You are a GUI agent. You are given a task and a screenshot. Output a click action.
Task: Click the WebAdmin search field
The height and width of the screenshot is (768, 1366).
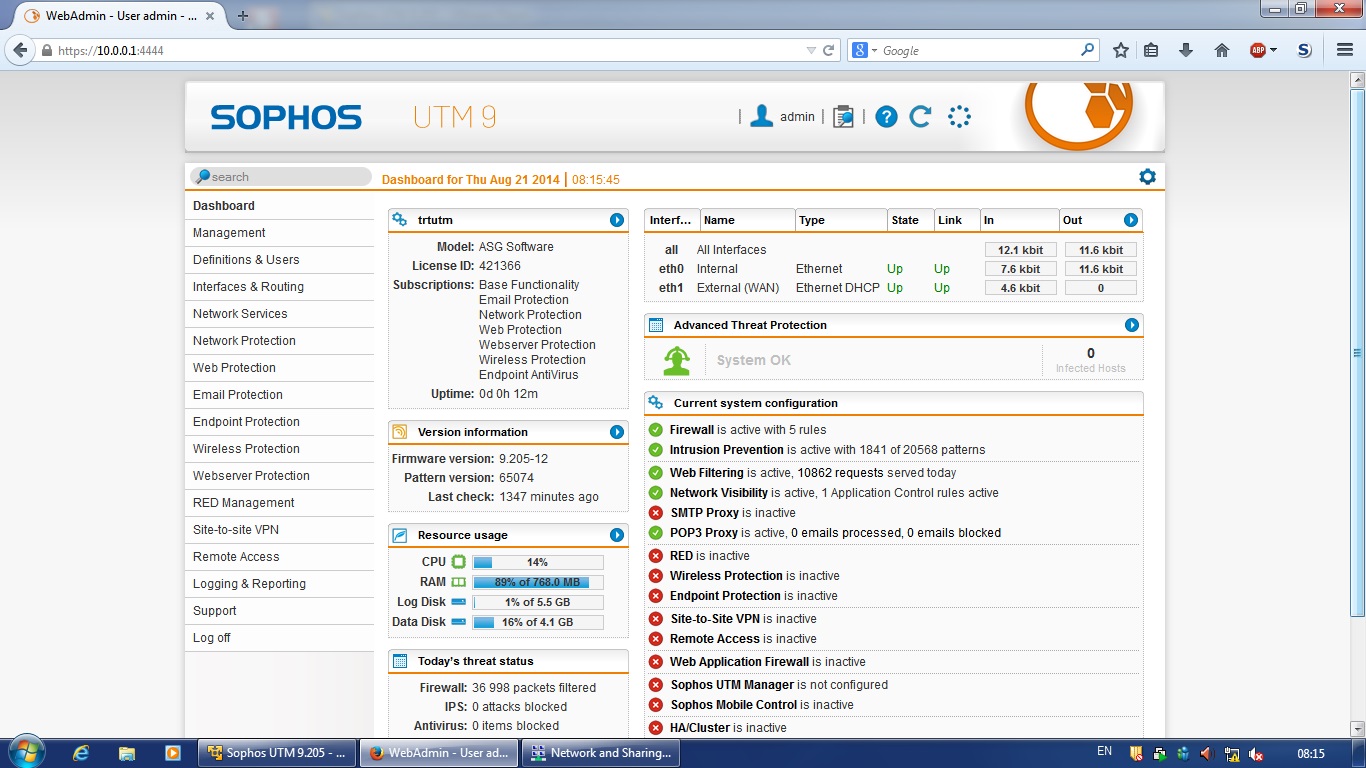281,177
